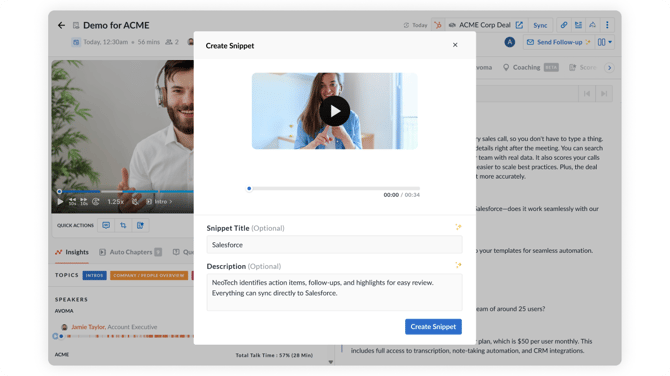Viewport: 670px width, 376px height.
Task: Switch to the Coaching tab
Action: [x=530, y=68]
